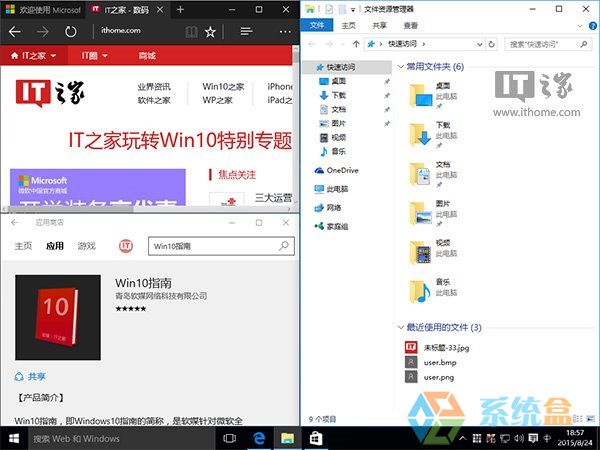The height and width of the screenshot is (450, 600).
Task: Open Win10指南 app thumbnail image
Action: 58,317
